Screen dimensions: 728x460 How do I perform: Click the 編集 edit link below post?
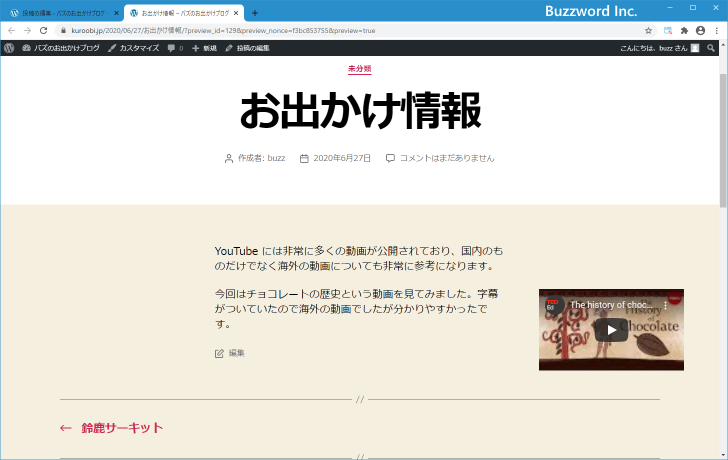236,353
